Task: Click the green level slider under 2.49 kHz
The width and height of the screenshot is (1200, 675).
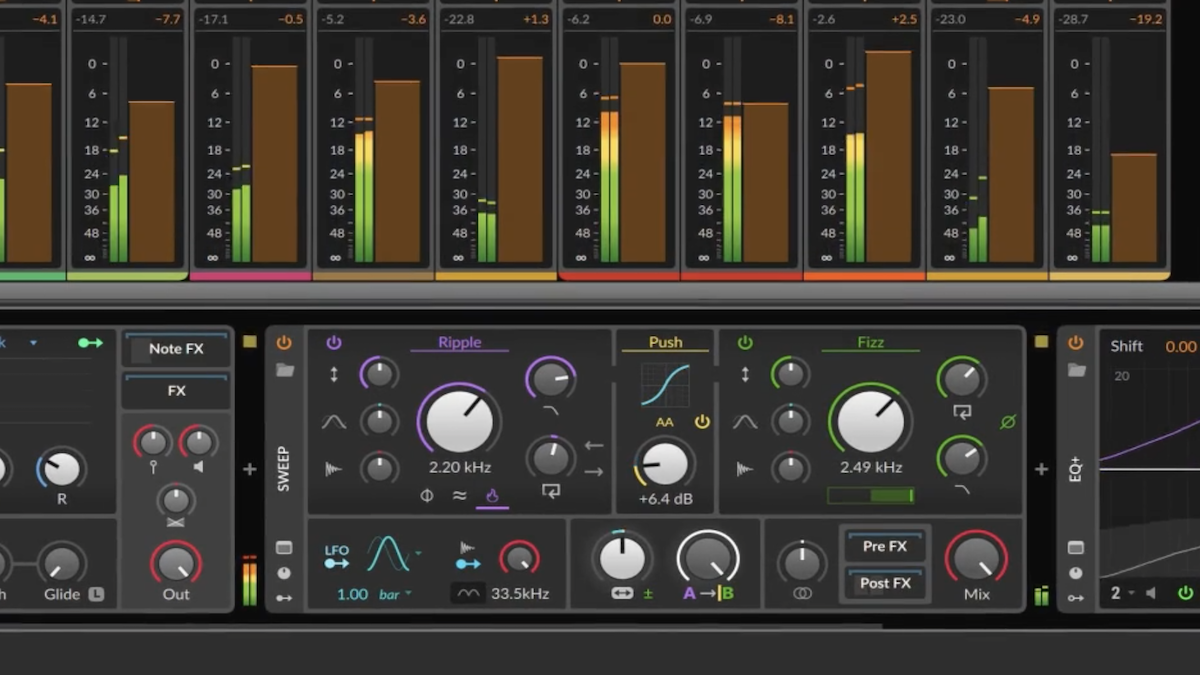Action: point(871,493)
